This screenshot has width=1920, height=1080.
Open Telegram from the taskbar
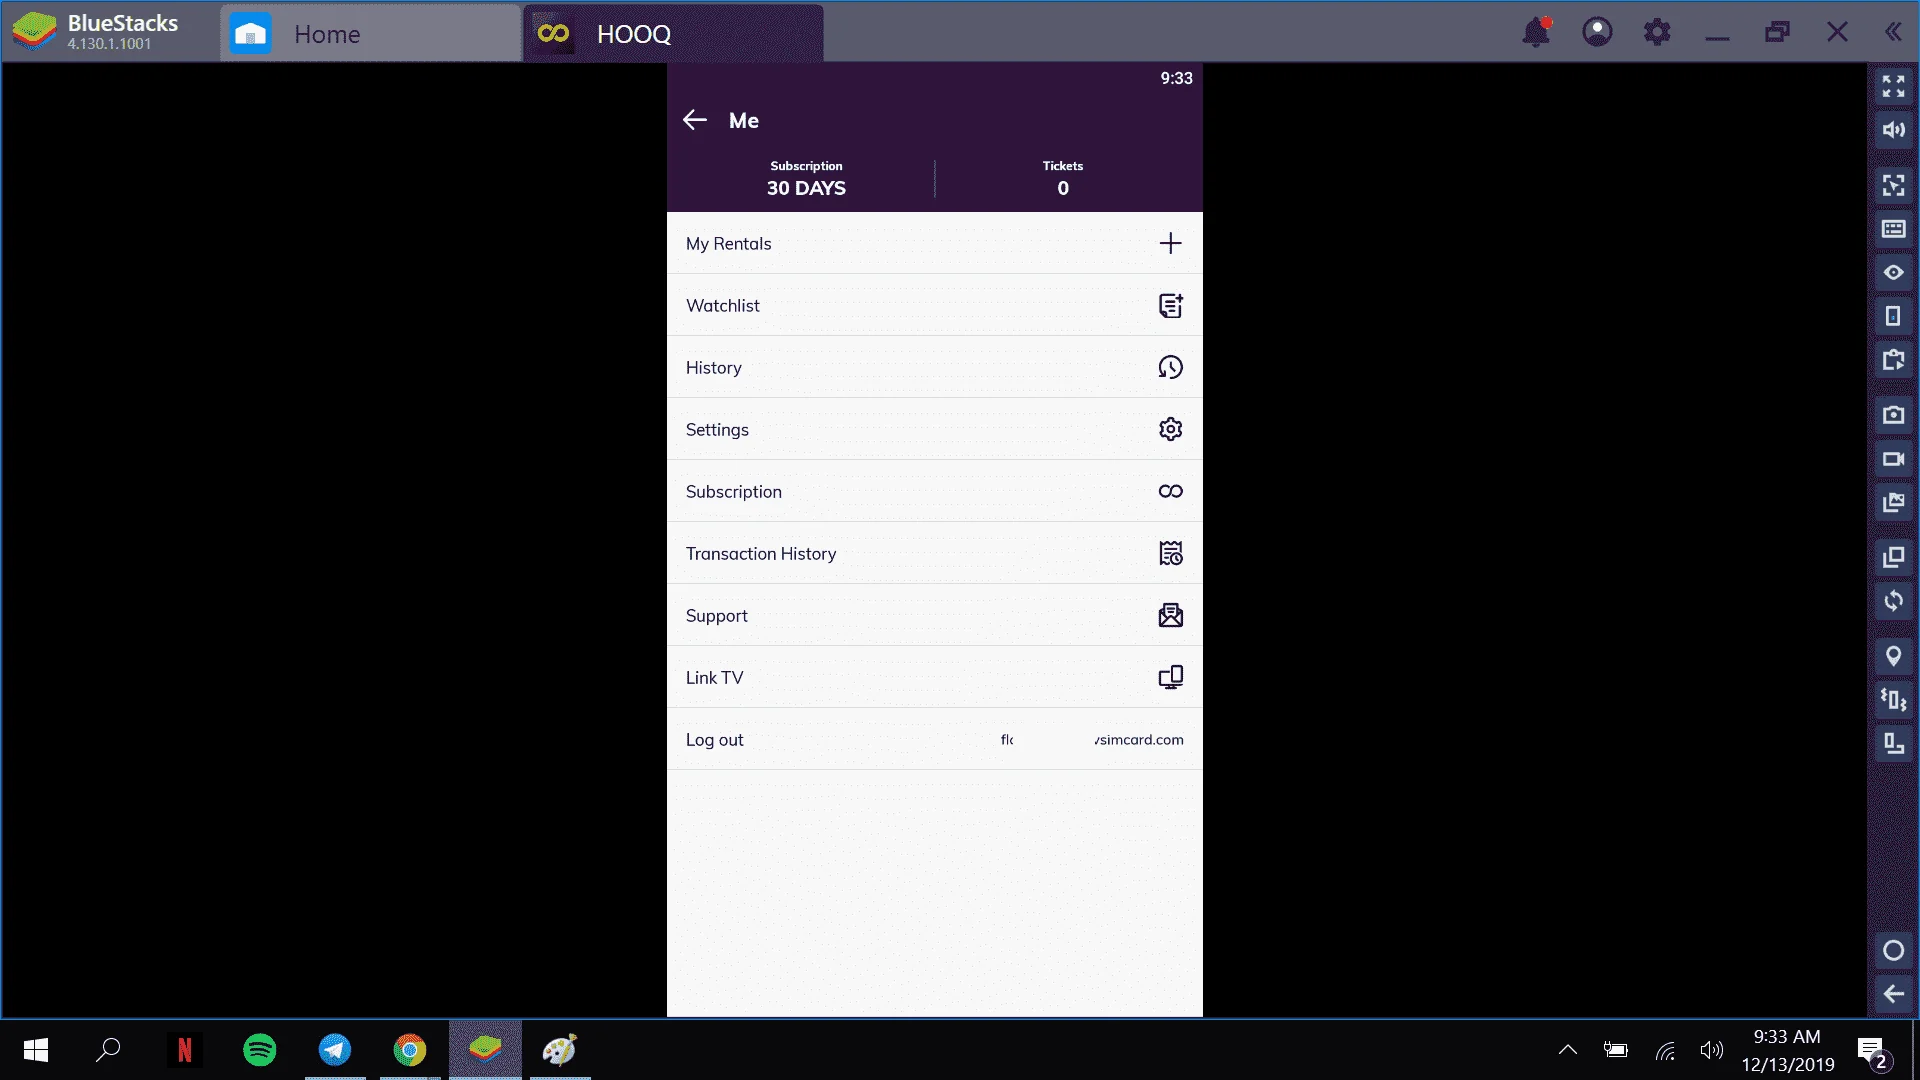pyautogui.click(x=335, y=1050)
